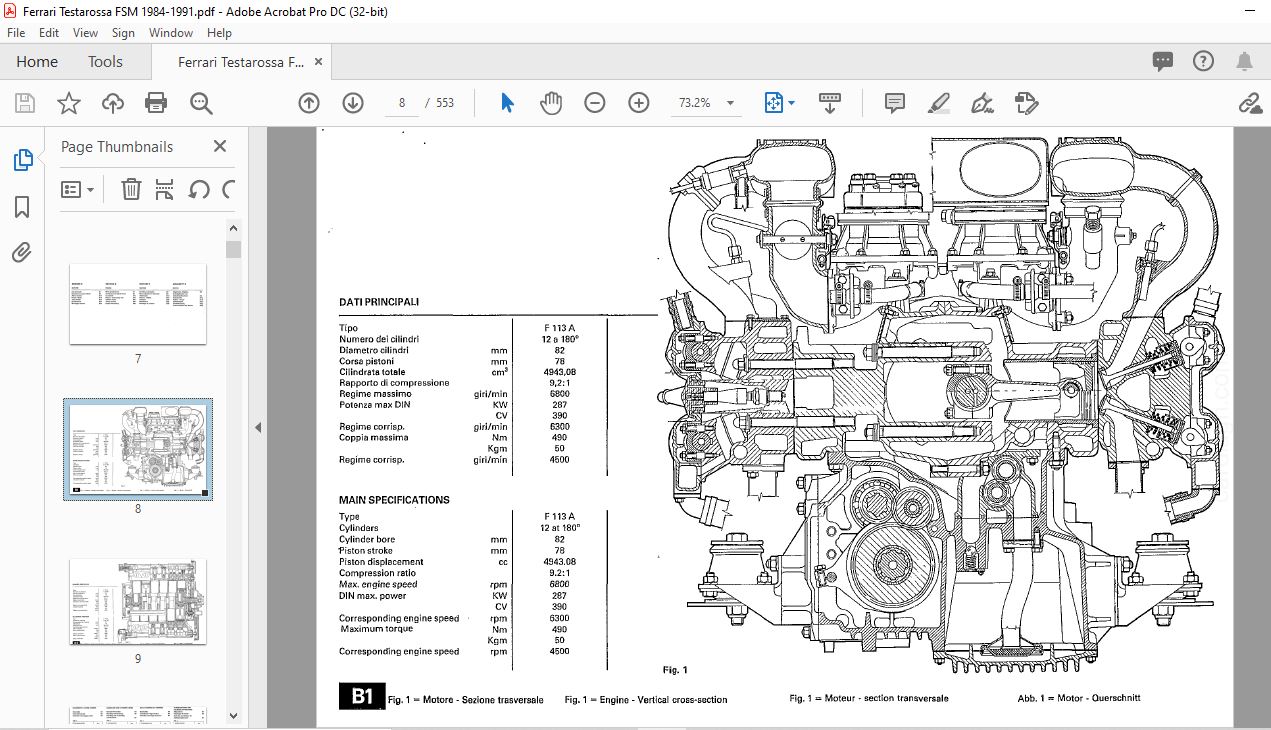Open the Sign menu
The height and width of the screenshot is (730, 1271).
coord(123,33)
